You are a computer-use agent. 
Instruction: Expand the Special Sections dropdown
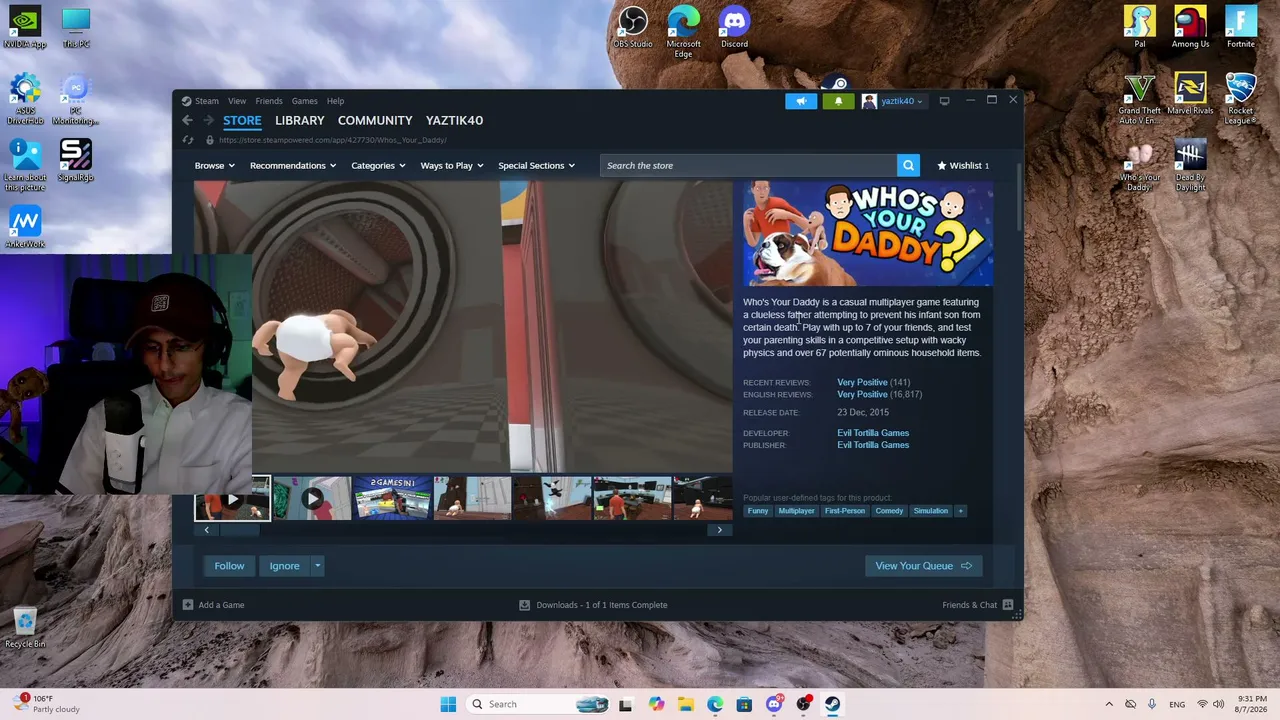click(x=537, y=166)
